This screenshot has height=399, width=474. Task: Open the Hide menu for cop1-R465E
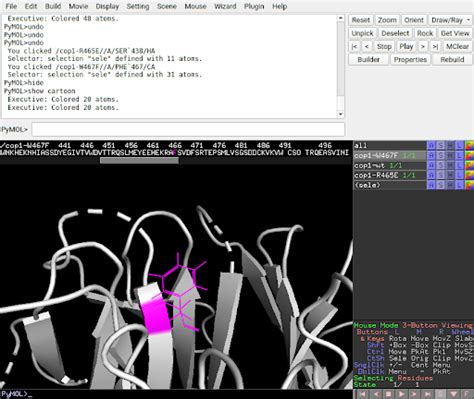450,175
